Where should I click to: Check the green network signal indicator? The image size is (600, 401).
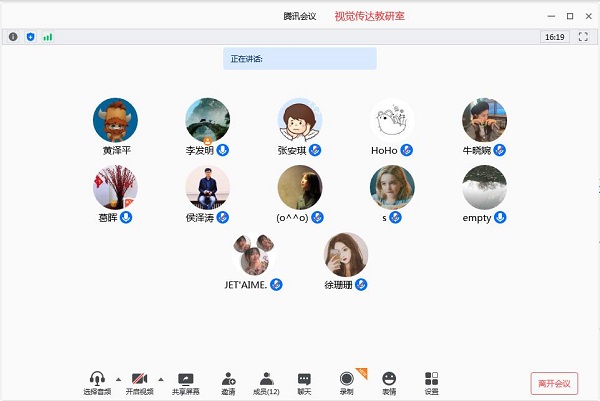47,36
